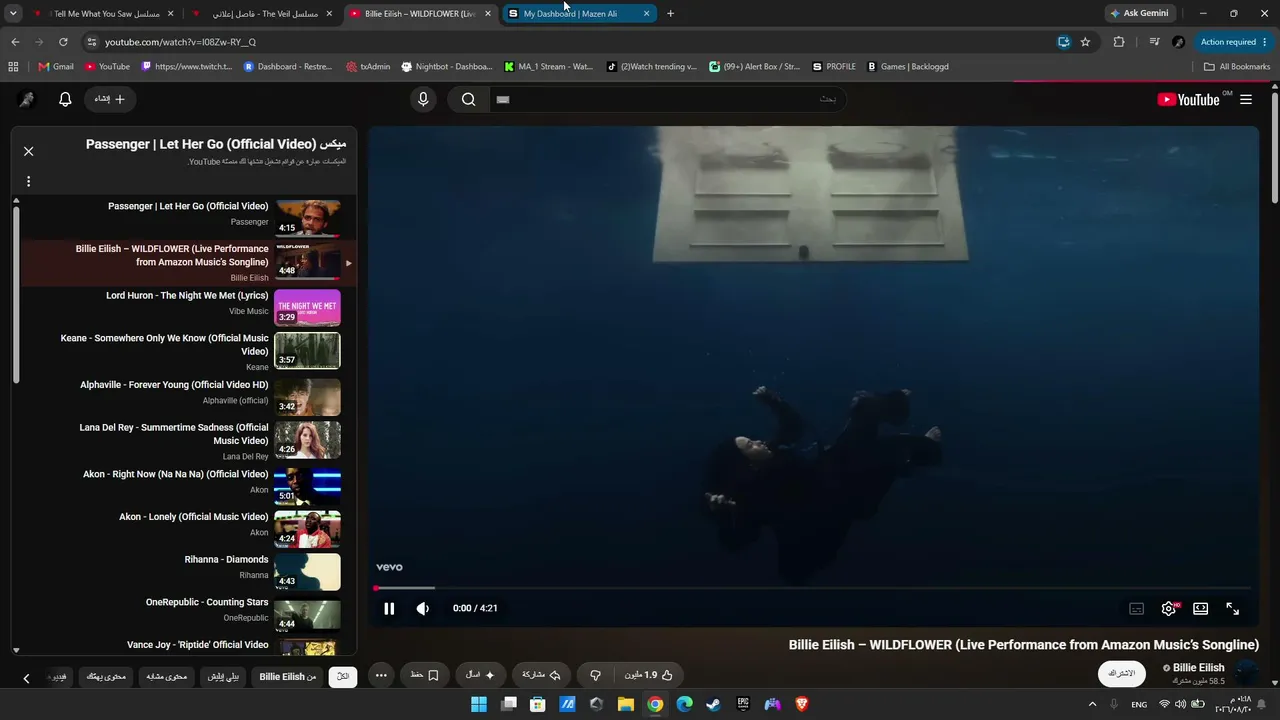This screenshot has height=720, width=1280.
Task: Select the 'من Billie Eilish' filter chip
Action: point(288,676)
